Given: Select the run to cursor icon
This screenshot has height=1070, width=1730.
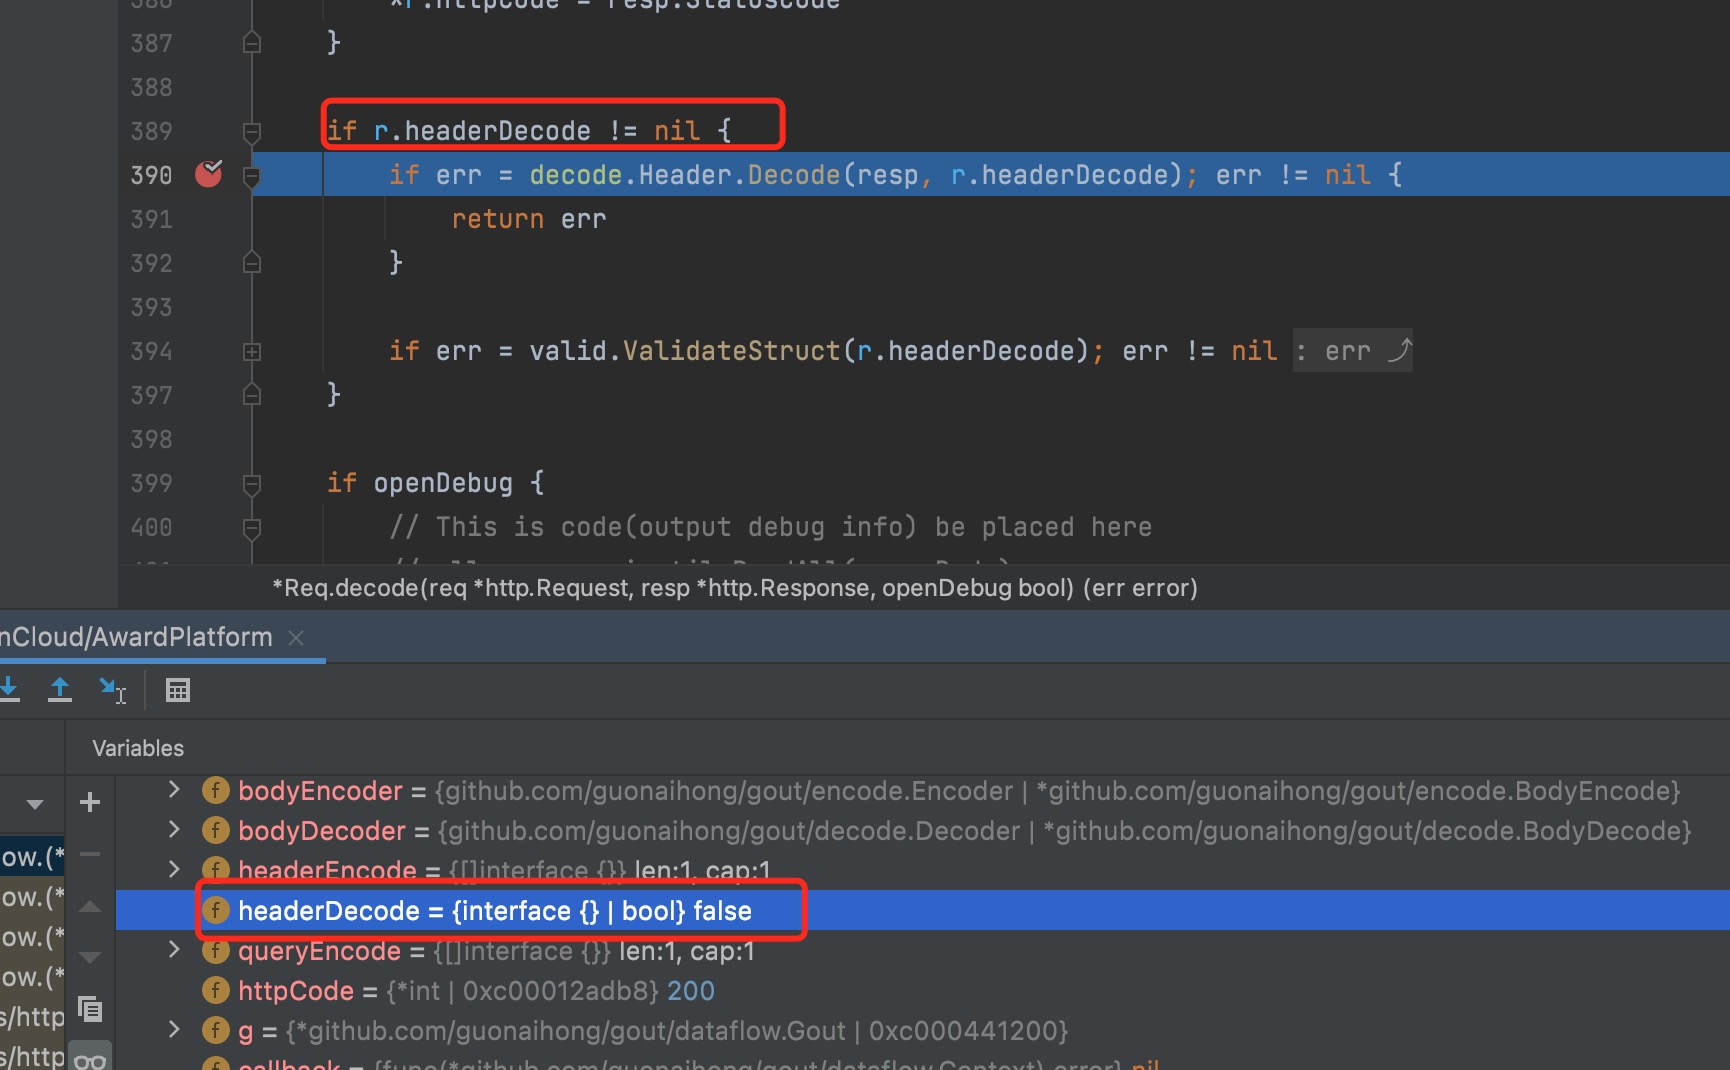Looking at the screenshot, I should point(113,690).
